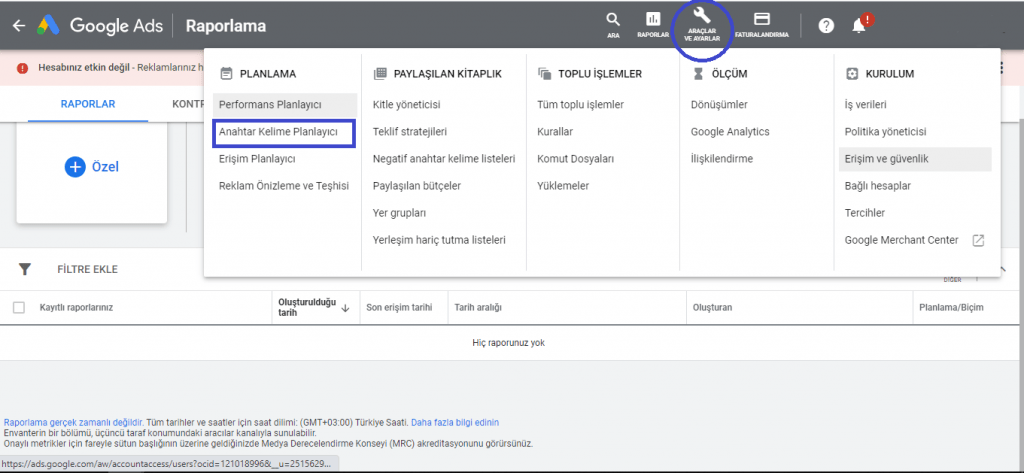The image size is (1024, 473).
Task: Open the search (ARA) magnifier icon
Action: pos(613,20)
